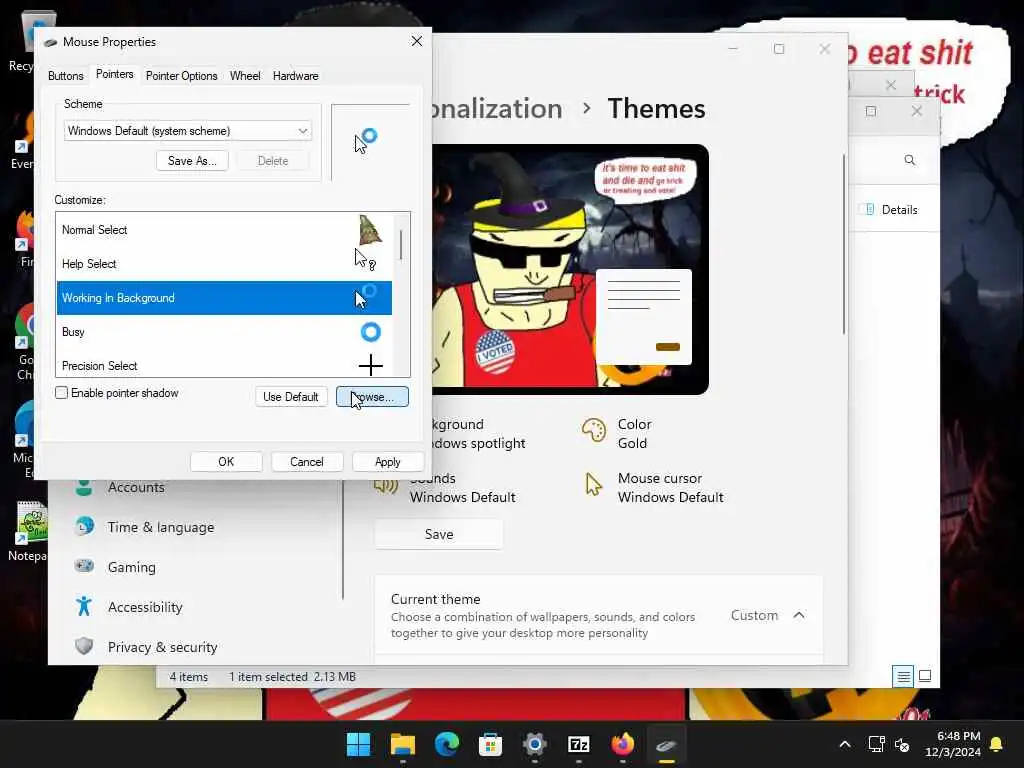Switch to the Buttons tab
Screen dimensions: 1024x768
pyautogui.click(x=65, y=76)
